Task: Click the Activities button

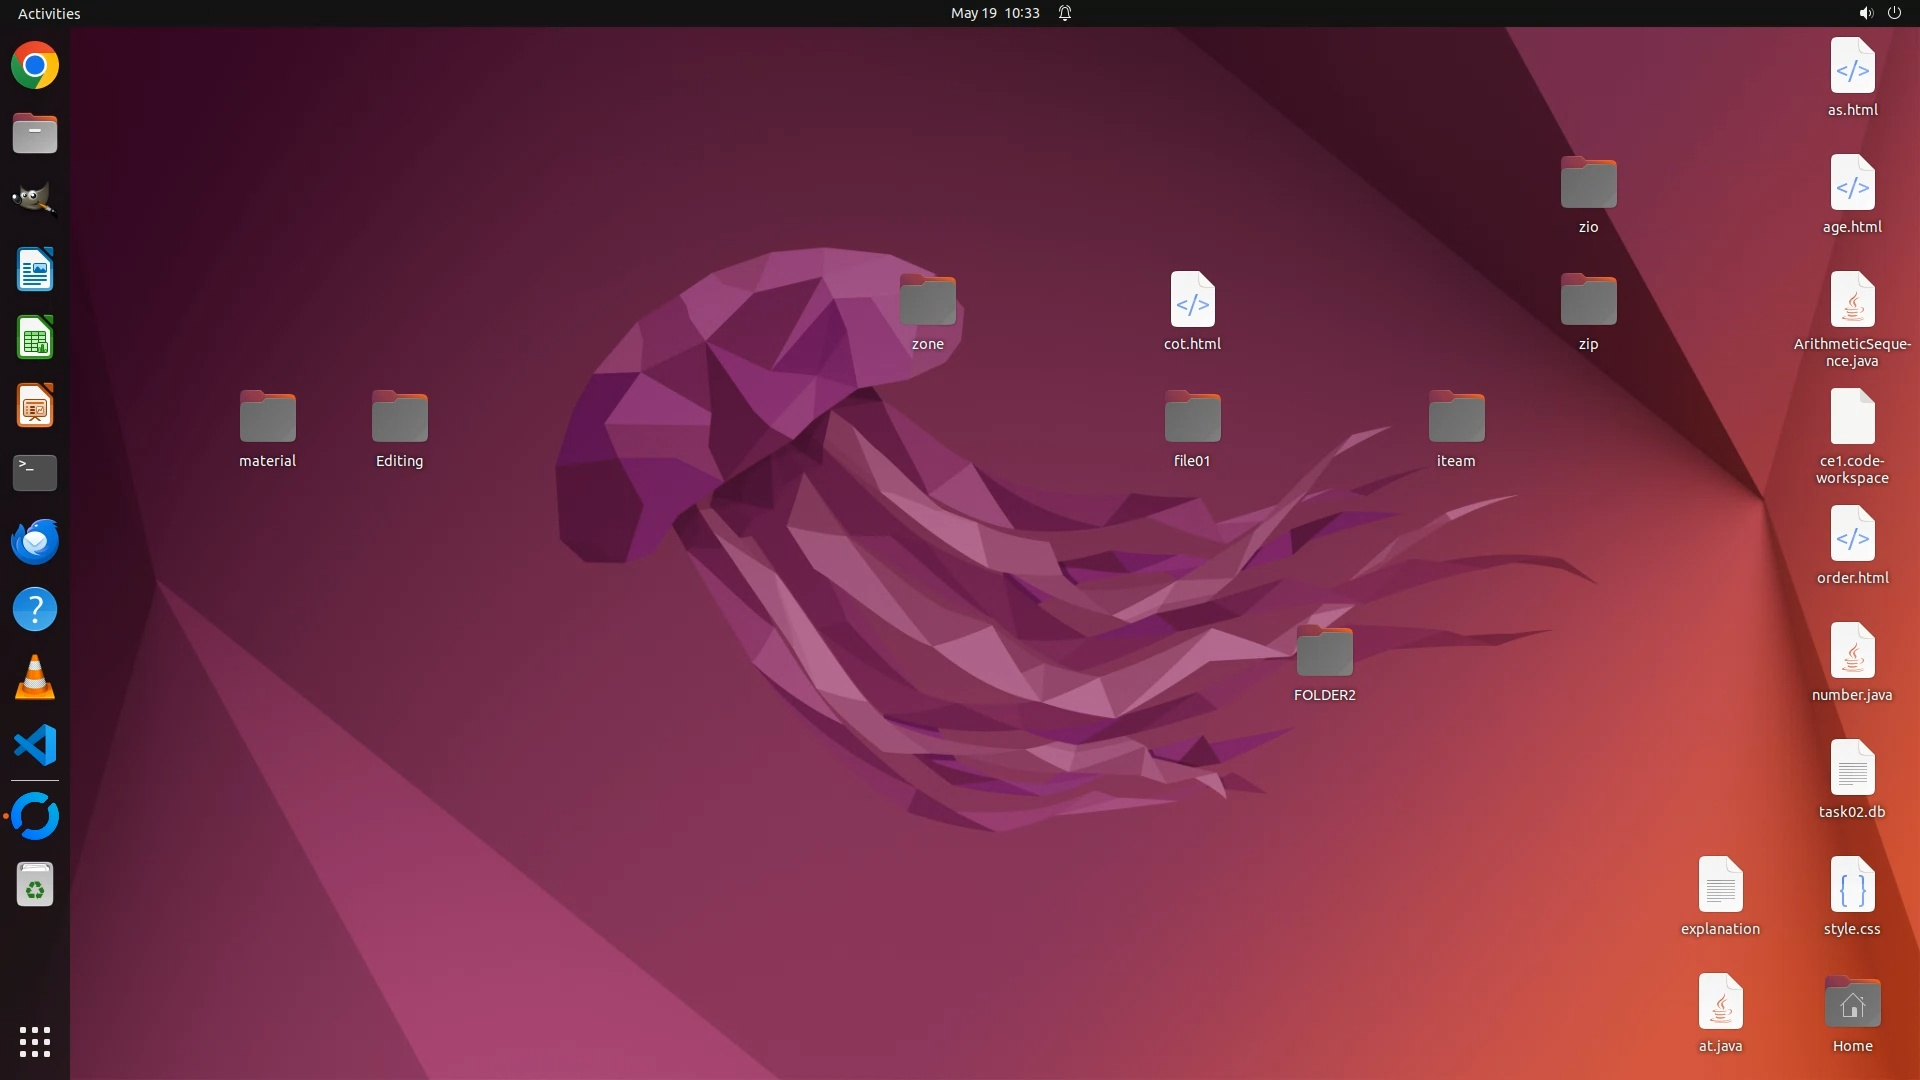Action: tap(49, 13)
